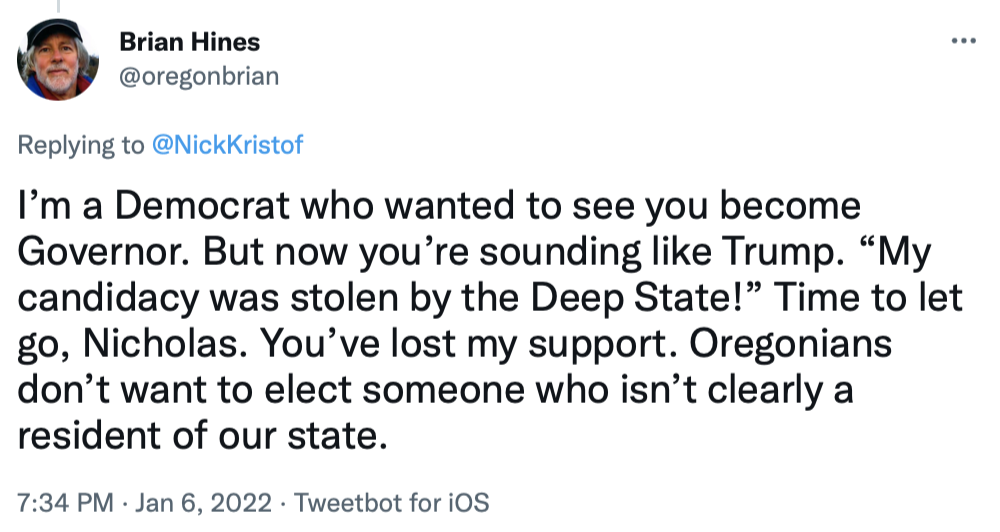Click the @oregonbrian handle

click(199, 76)
